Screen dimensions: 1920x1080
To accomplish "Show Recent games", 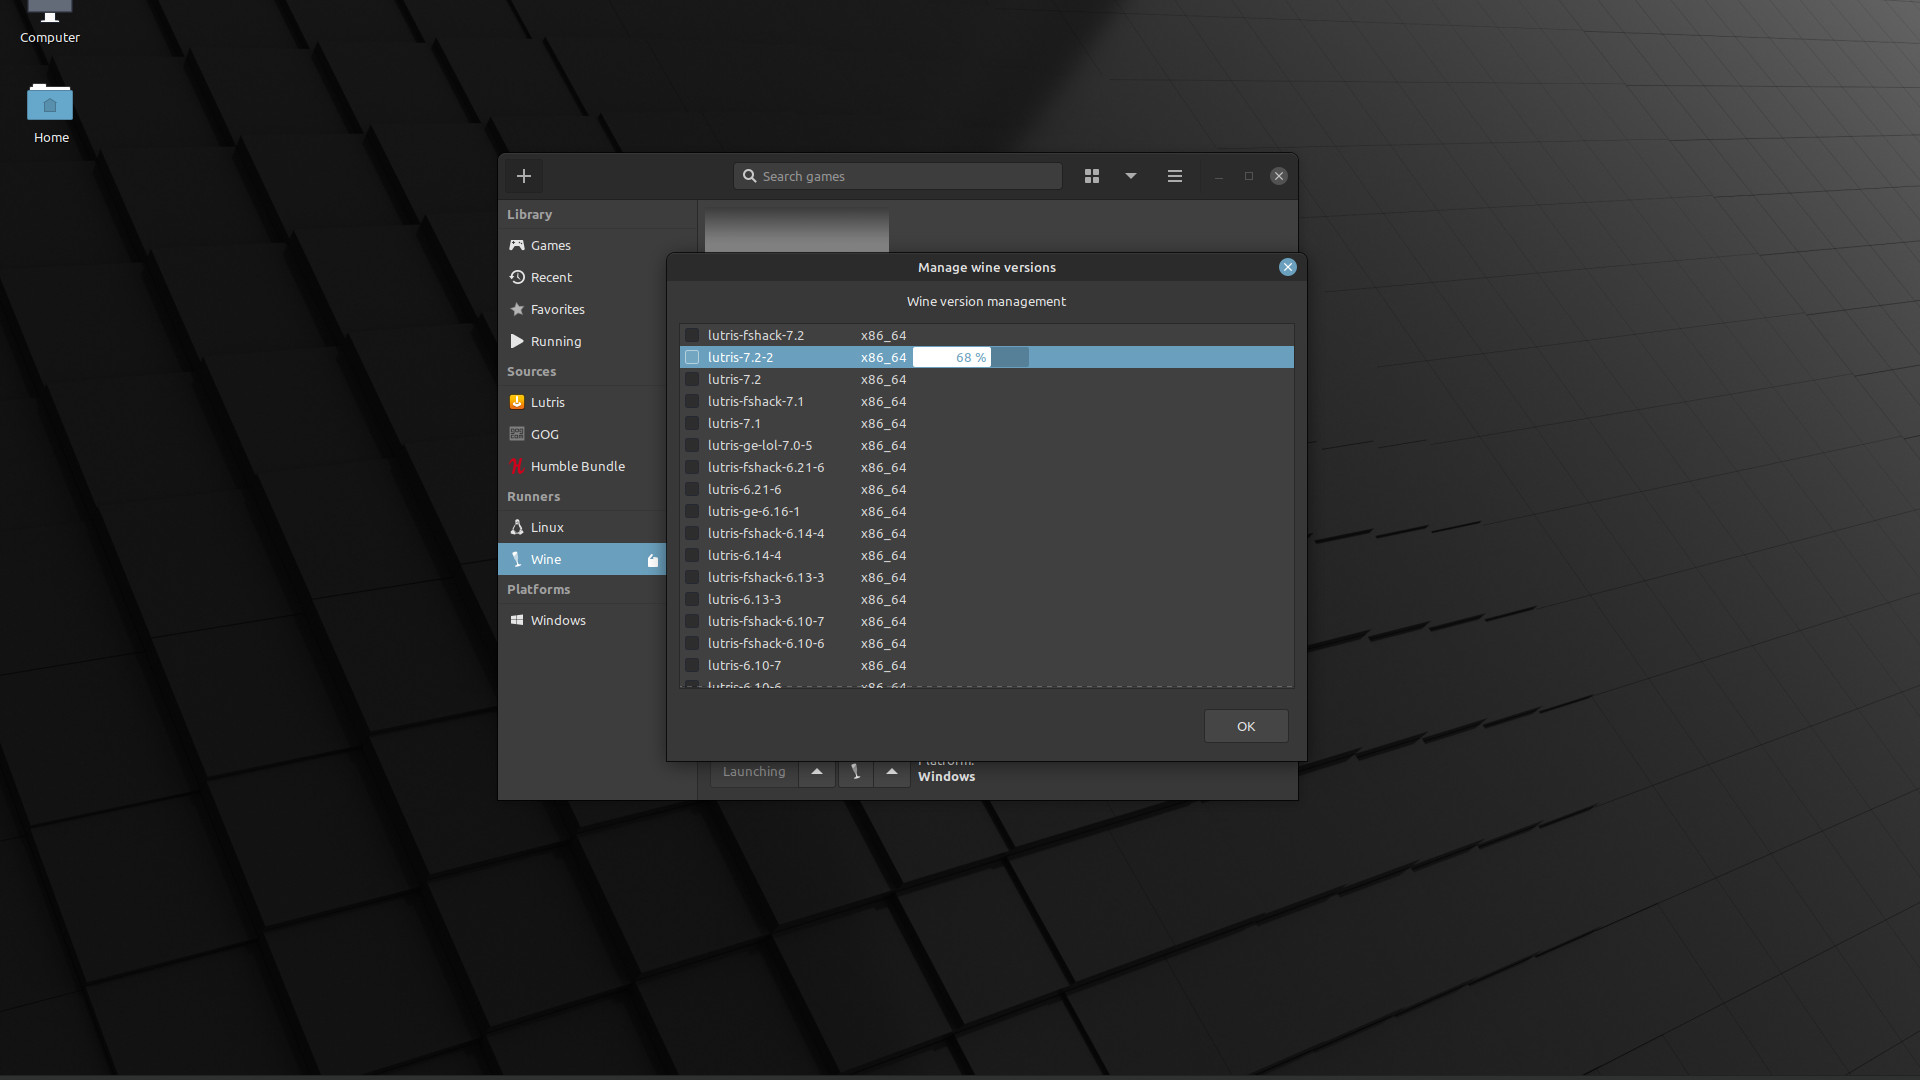I will pyautogui.click(x=597, y=277).
